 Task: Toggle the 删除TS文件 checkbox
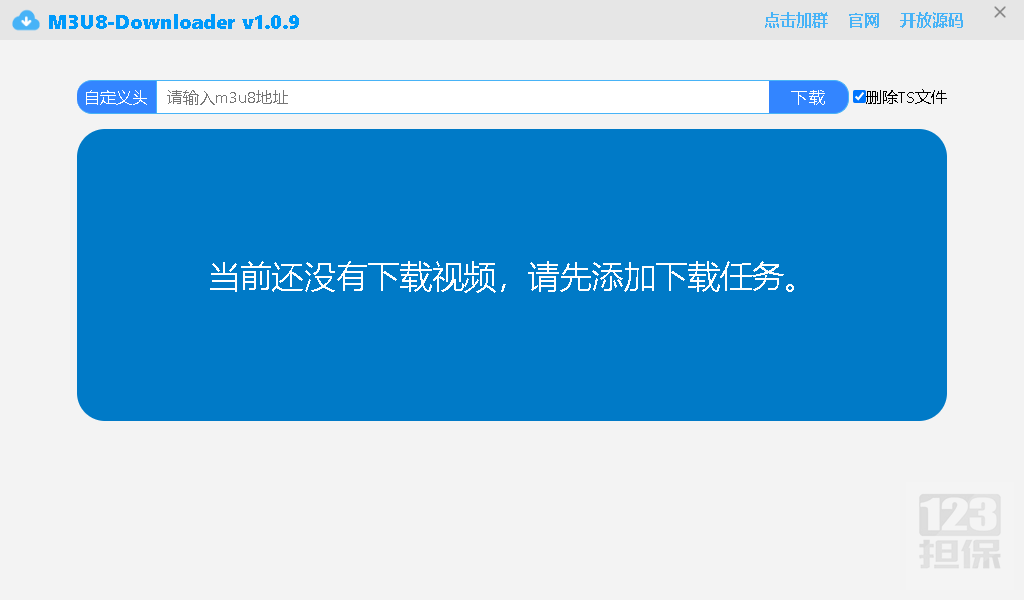pos(859,97)
